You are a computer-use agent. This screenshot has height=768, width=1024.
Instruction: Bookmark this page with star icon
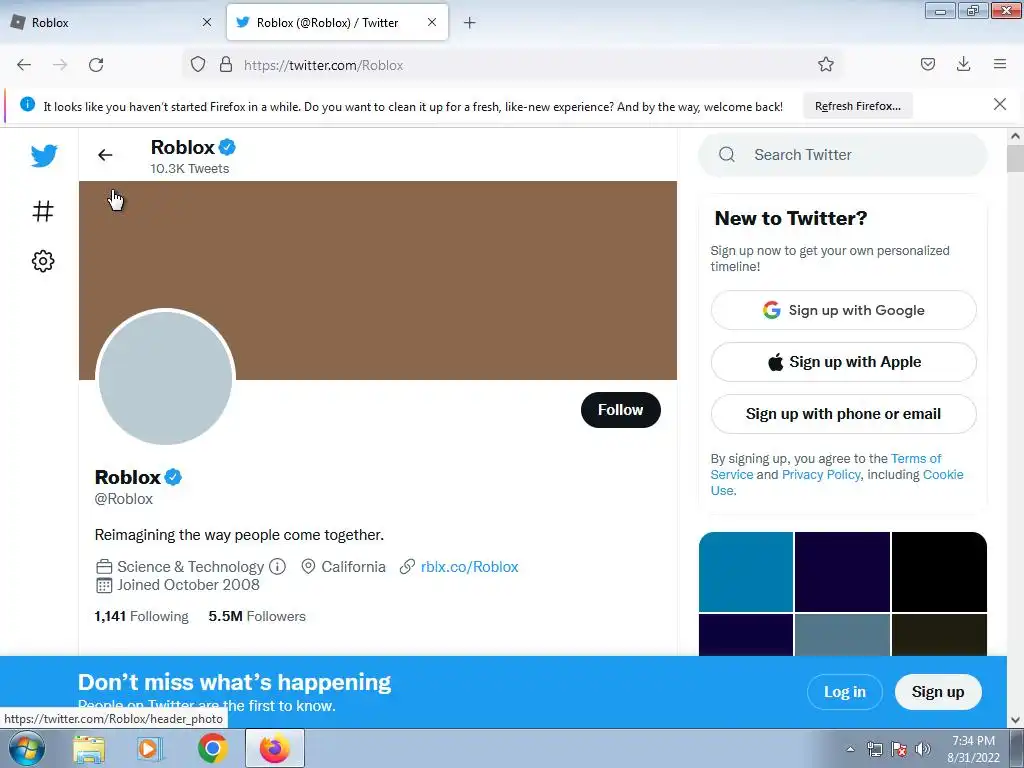point(825,64)
